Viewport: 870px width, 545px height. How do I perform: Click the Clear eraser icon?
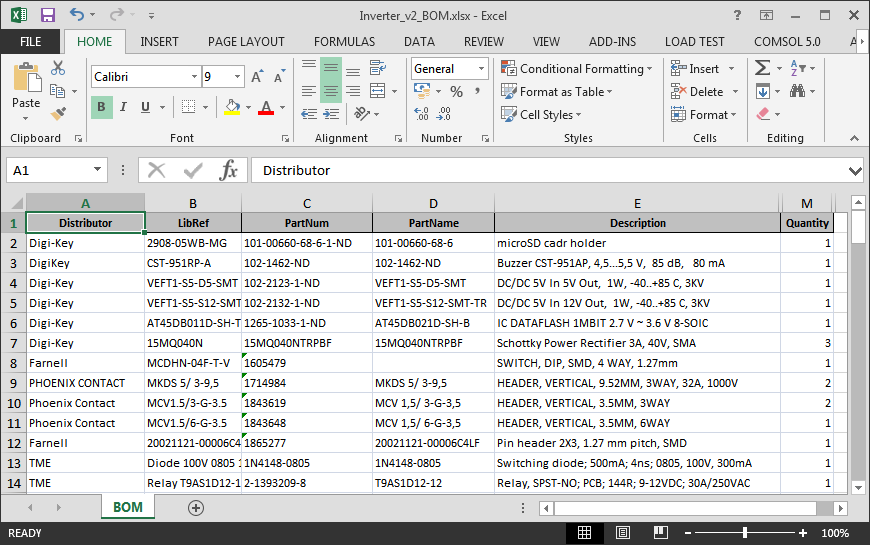point(763,114)
